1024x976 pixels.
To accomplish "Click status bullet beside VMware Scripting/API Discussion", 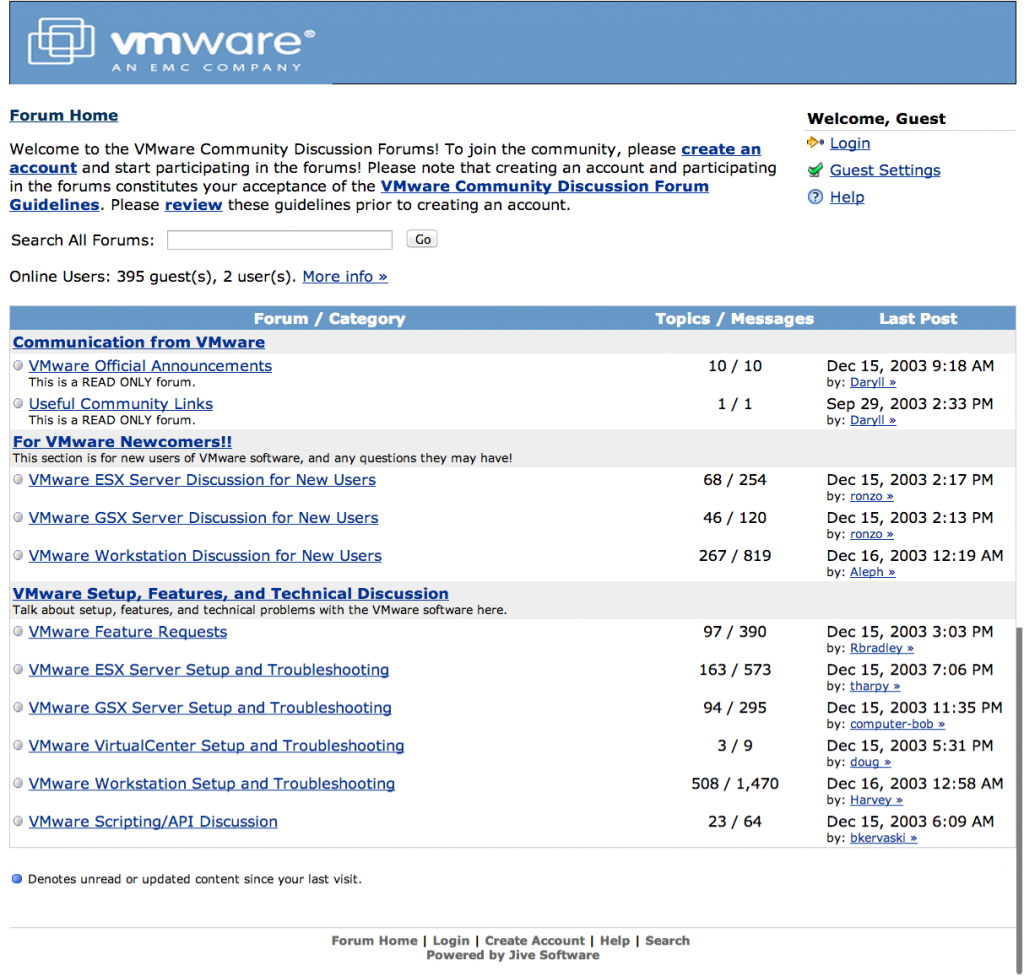I will tap(18, 821).
